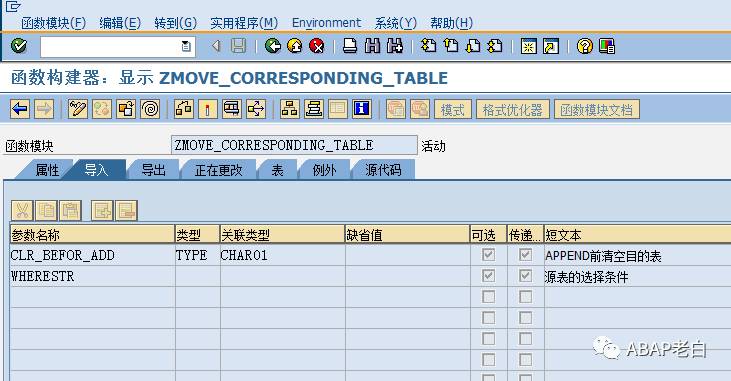The height and width of the screenshot is (381, 731).
Task: Switch to the 表 tab
Action: click(277, 170)
